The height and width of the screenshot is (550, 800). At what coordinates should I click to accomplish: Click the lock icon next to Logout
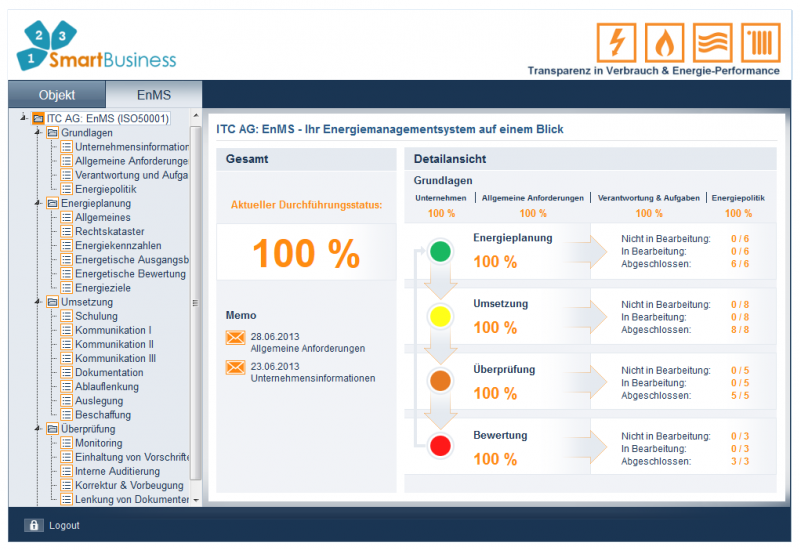(x=34, y=525)
